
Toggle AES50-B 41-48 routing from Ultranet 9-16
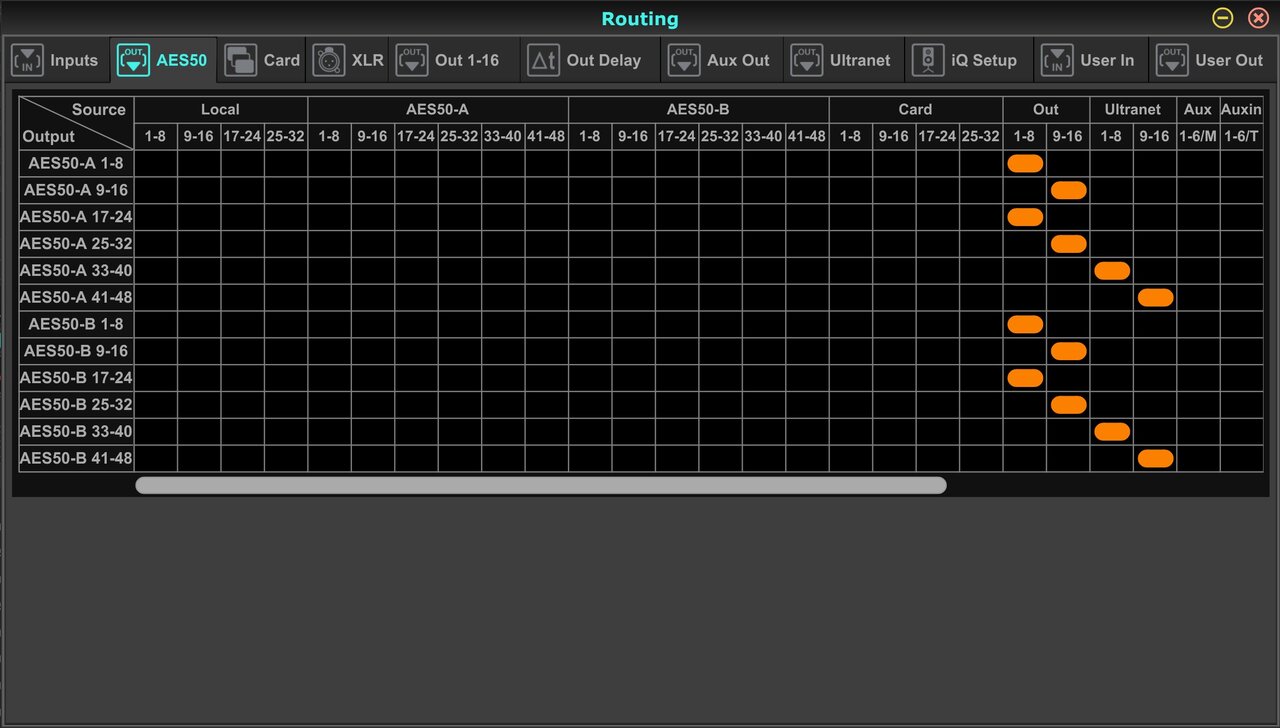click(1155, 458)
